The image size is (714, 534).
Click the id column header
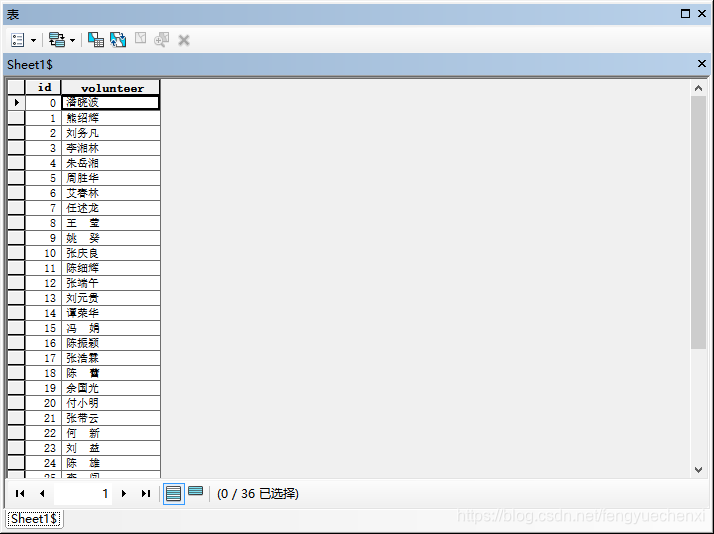pos(43,87)
